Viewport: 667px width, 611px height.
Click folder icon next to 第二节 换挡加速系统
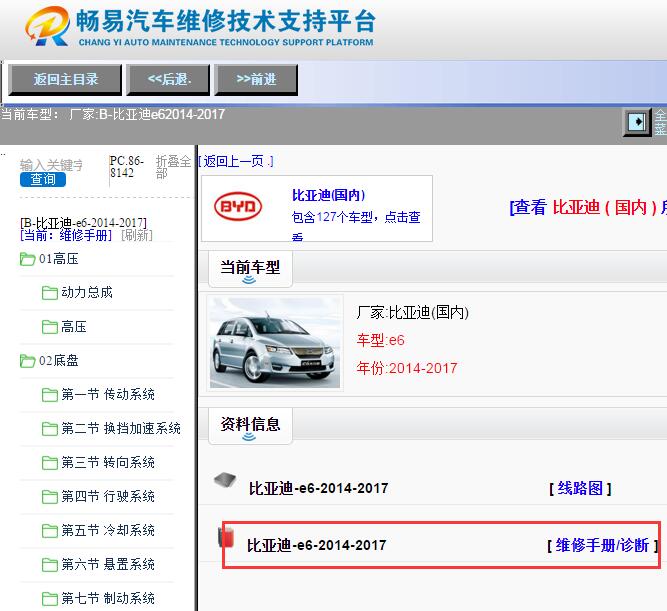click(x=50, y=428)
